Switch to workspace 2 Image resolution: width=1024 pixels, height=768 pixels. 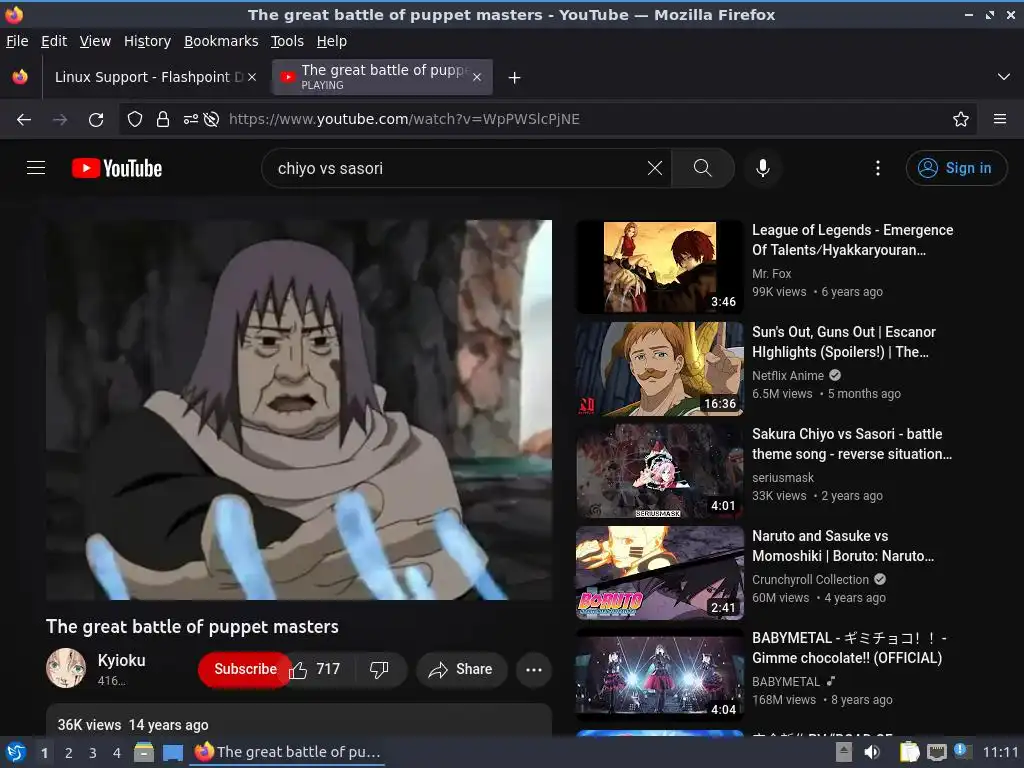[x=69, y=753]
